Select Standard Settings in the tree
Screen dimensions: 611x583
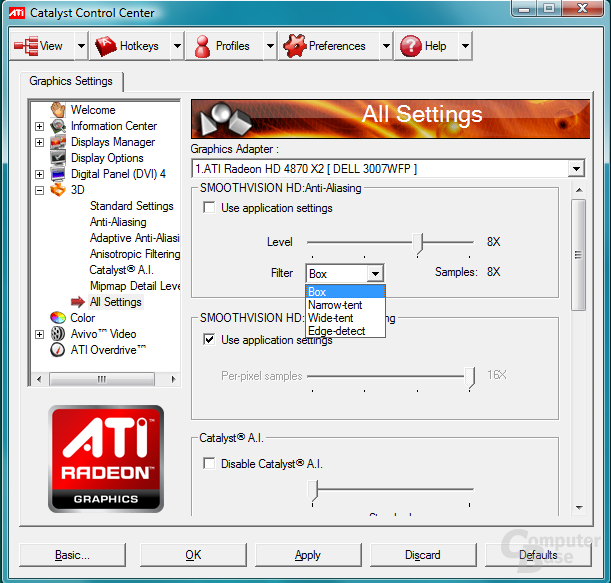click(131, 206)
